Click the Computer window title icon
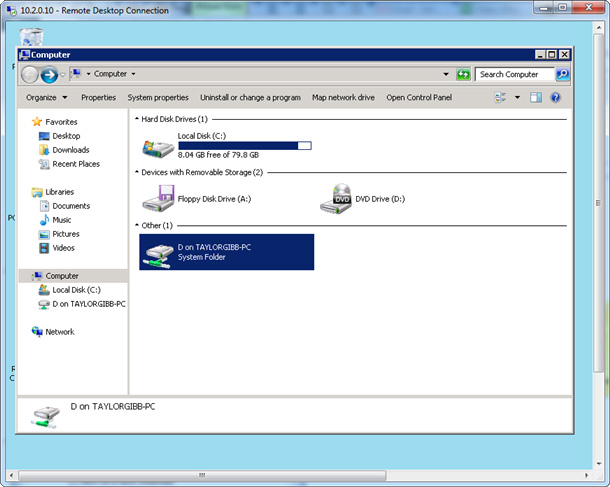This screenshot has height=487, width=610. [x=25, y=55]
